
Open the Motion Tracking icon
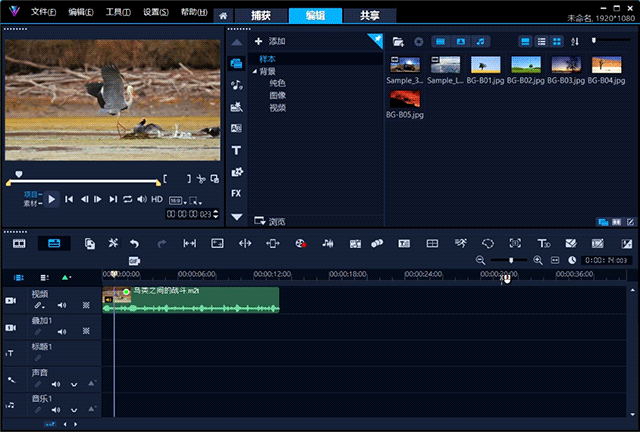pyautogui.click(x=377, y=244)
